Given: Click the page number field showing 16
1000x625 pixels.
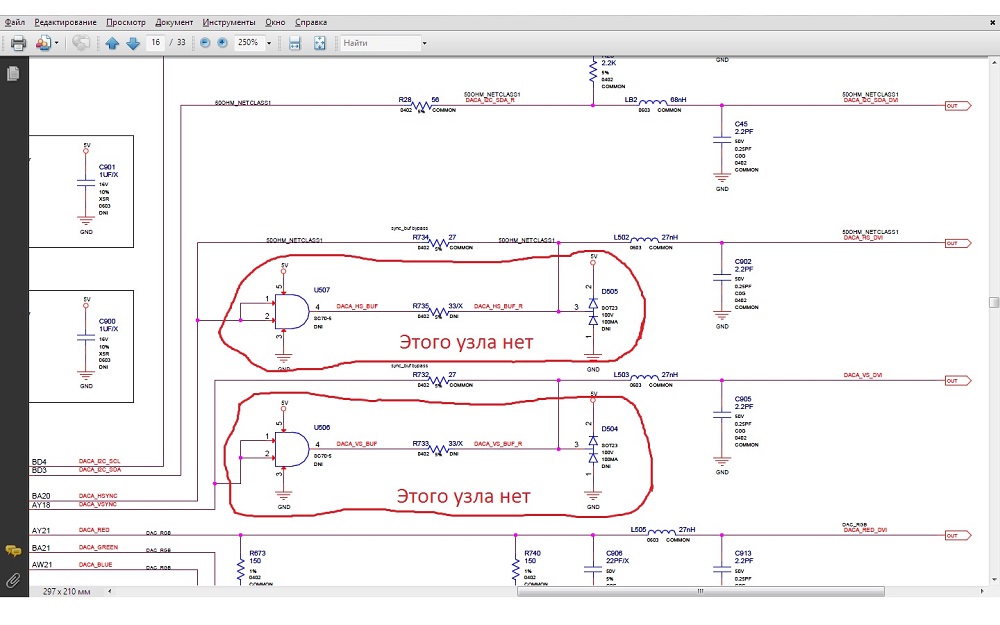Looking at the screenshot, I should pos(155,43).
